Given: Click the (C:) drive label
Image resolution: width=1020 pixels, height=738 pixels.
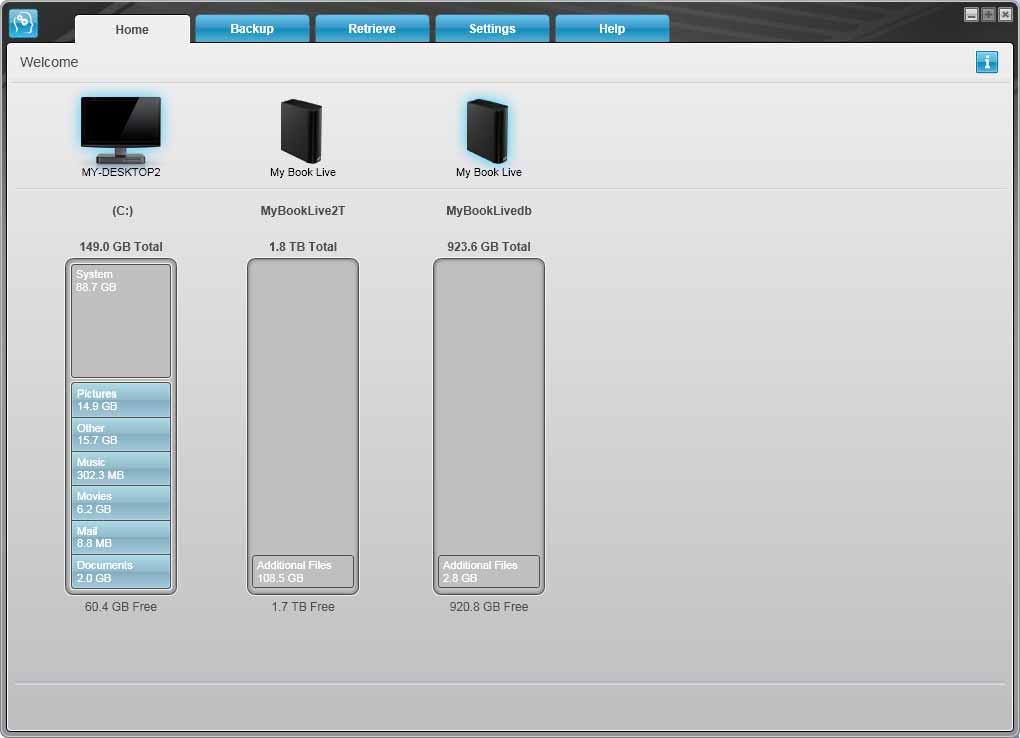Looking at the screenshot, I should tap(122, 211).
